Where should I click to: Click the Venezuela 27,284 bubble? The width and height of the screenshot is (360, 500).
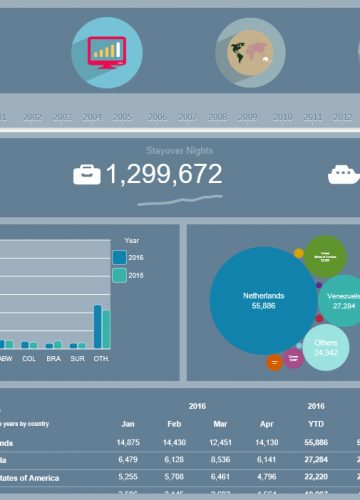tap(340, 301)
